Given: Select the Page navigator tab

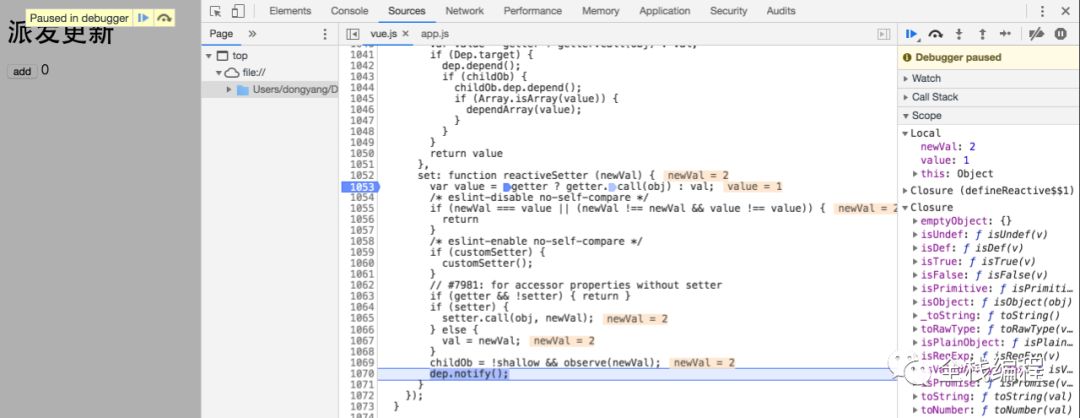Looking at the screenshot, I should [221, 34].
